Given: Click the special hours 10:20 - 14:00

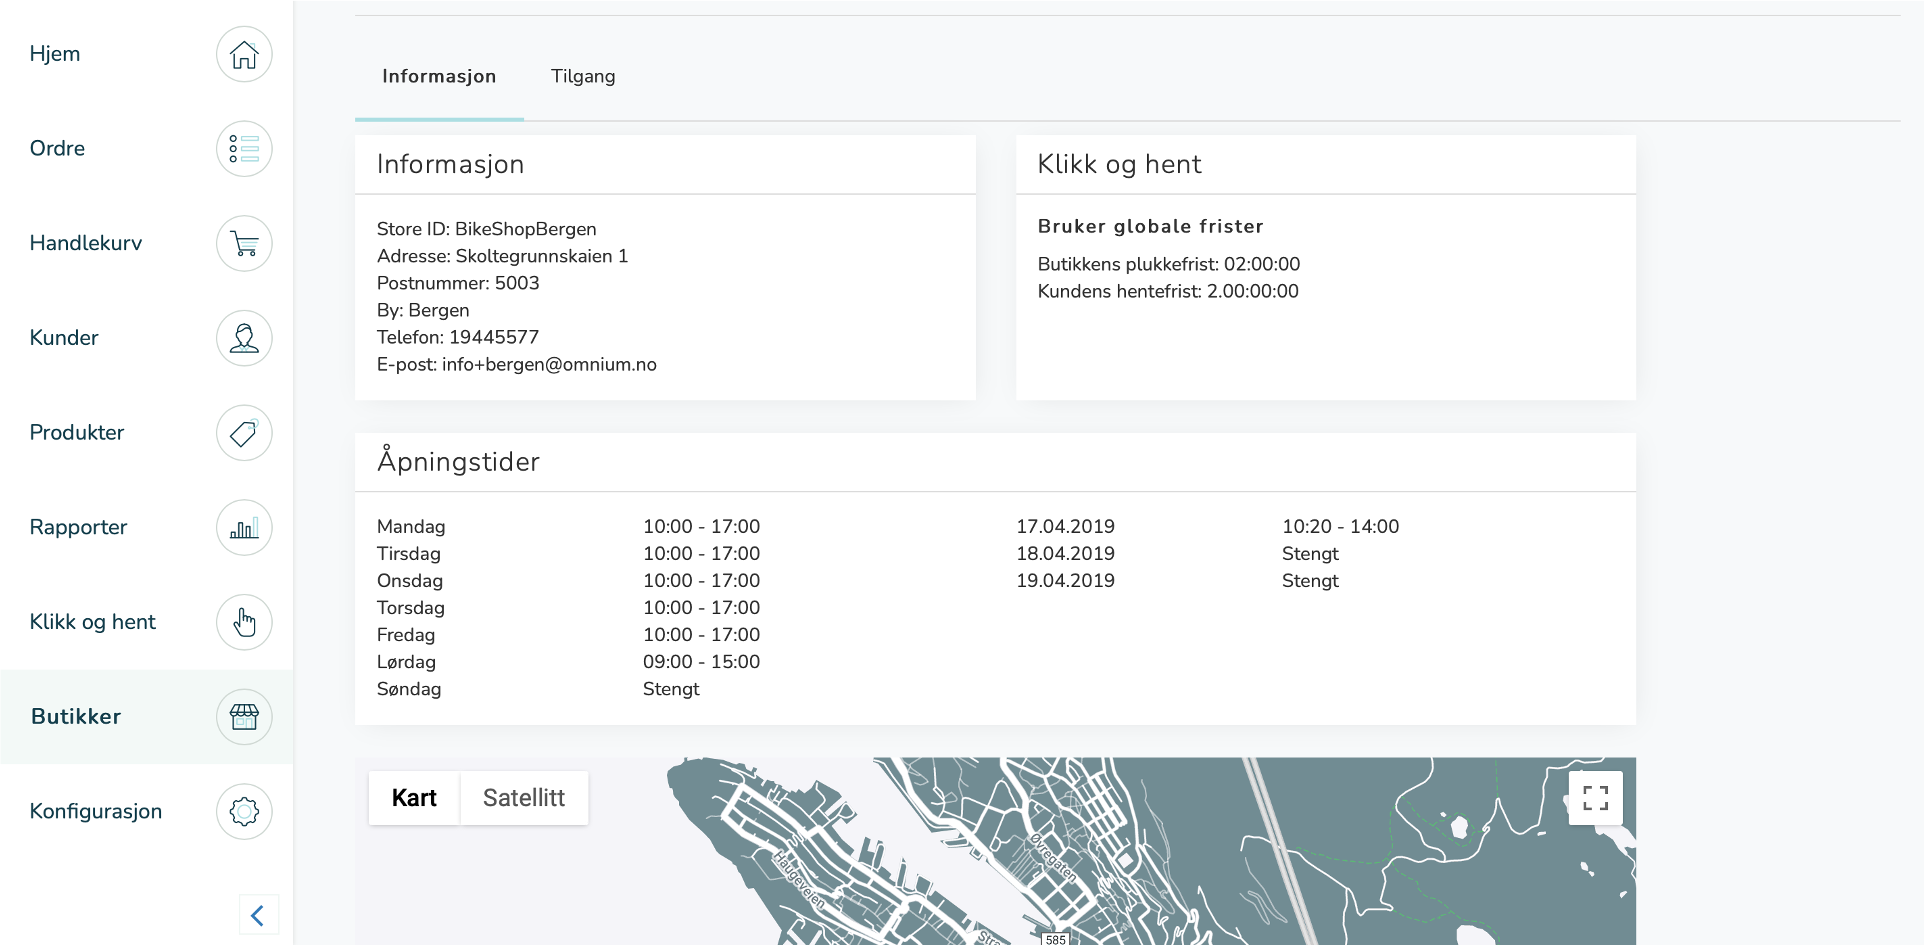Looking at the screenshot, I should pyautogui.click(x=1341, y=527).
